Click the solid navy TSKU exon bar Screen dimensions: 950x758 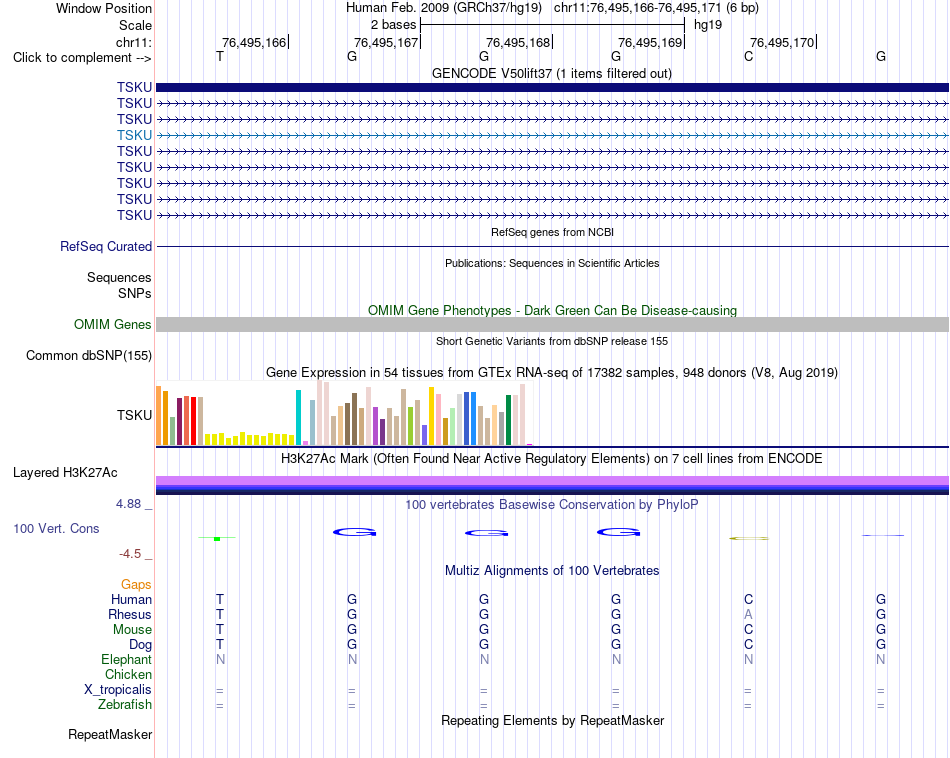point(552,87)
